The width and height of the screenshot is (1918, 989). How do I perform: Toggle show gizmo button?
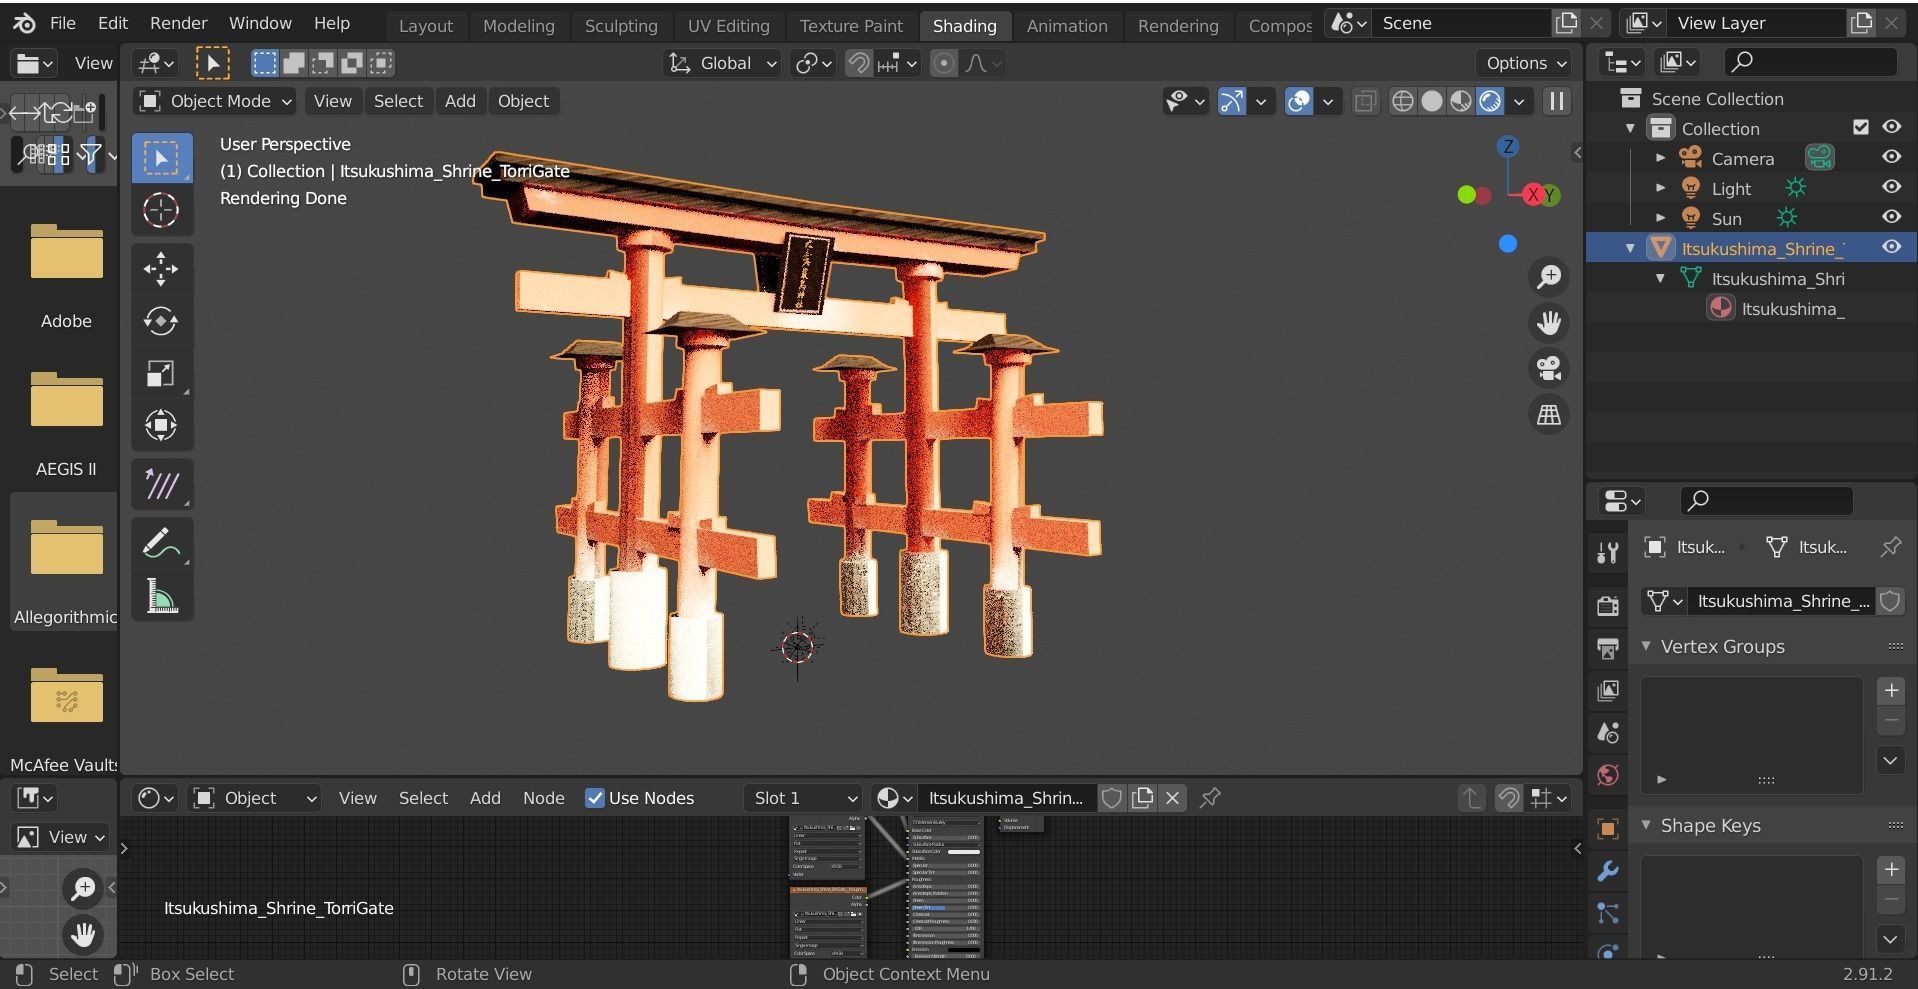[1232, 101]
